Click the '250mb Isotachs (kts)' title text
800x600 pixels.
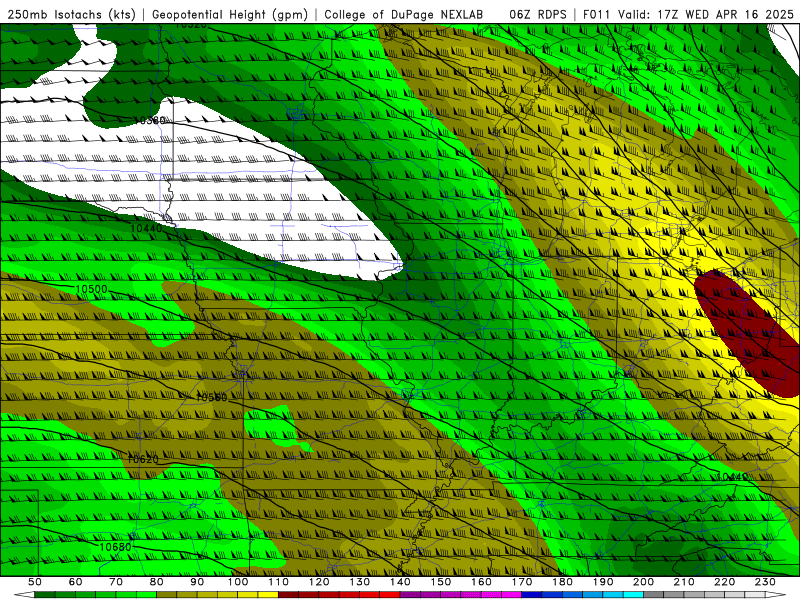tap(71, 14)
